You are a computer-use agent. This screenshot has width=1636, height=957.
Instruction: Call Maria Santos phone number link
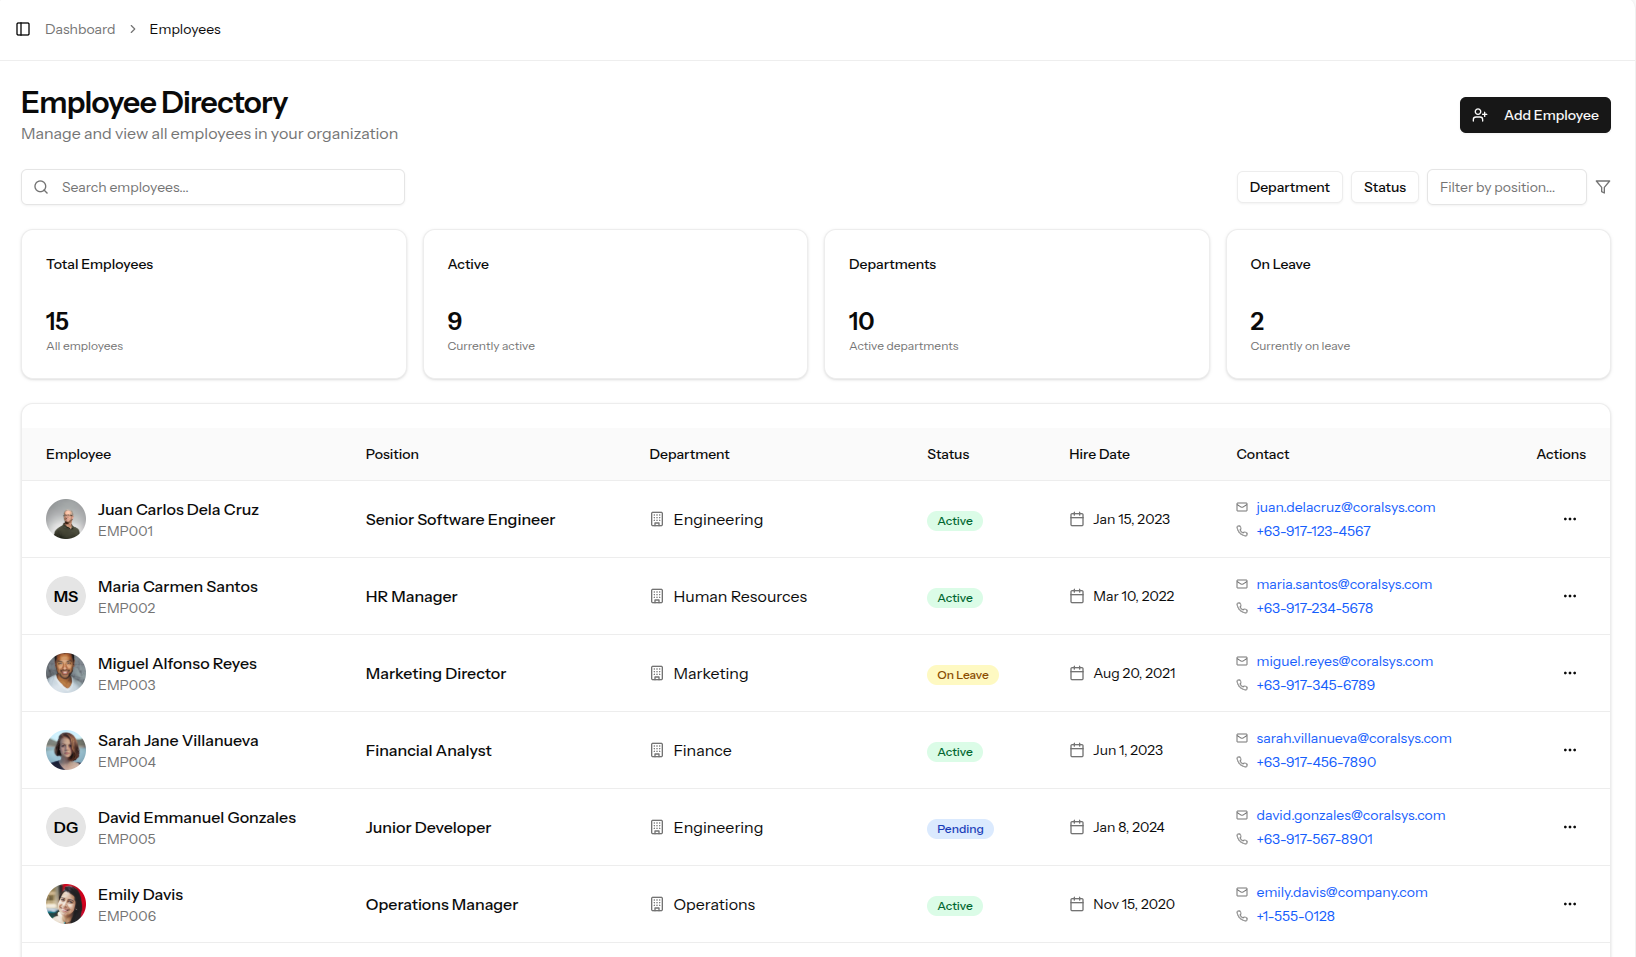(x=1314, y=608)
